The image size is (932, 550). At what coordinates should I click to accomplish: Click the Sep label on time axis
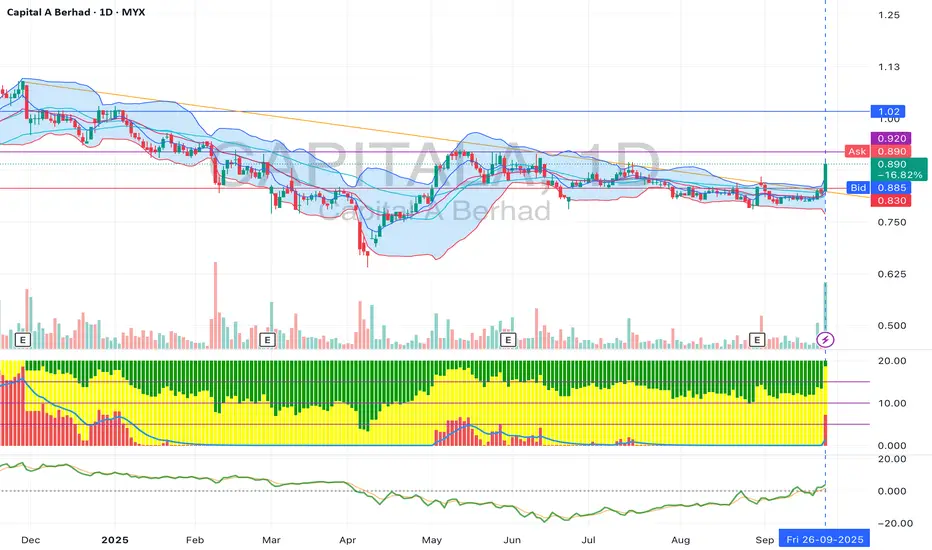(x=764, y=540)
